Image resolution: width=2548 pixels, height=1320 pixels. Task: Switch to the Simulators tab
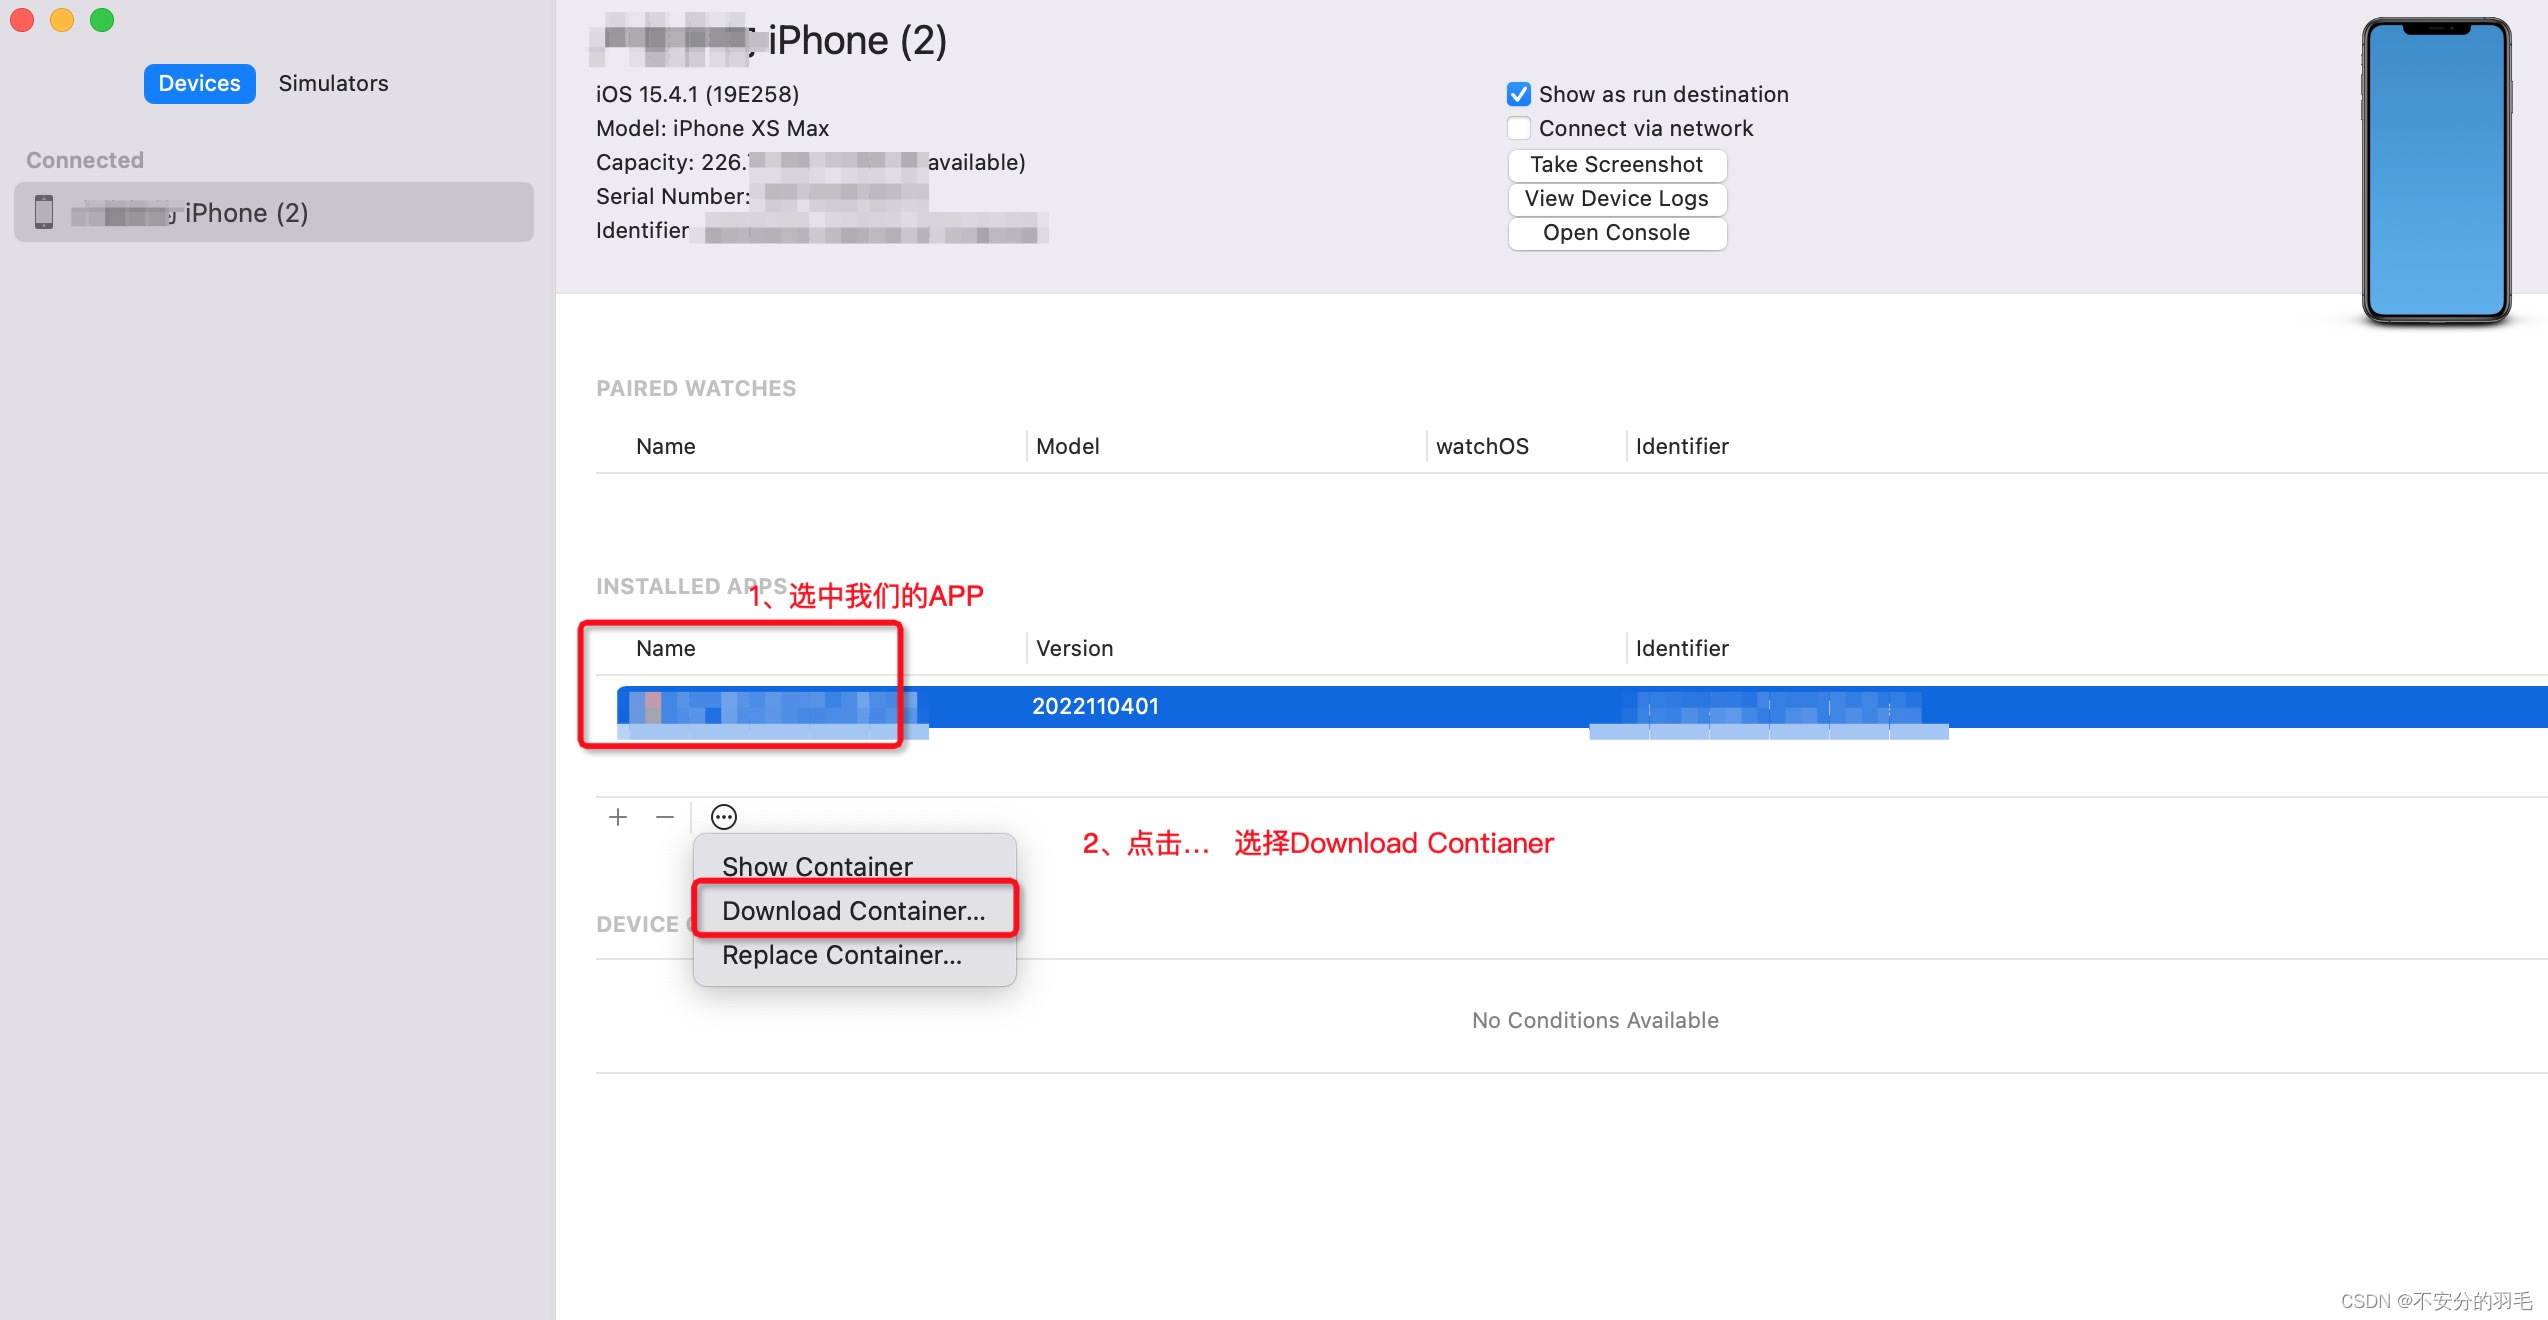333,83
